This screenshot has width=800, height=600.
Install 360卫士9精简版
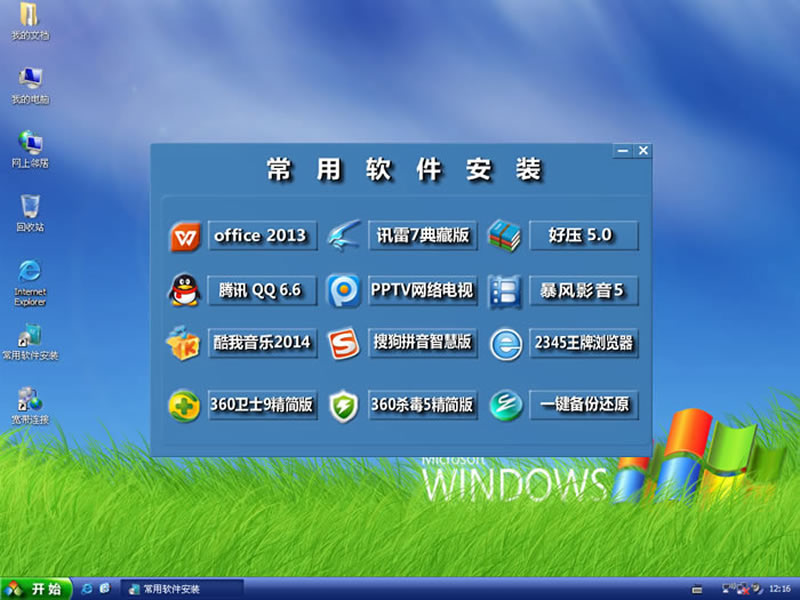click(262, 405)
